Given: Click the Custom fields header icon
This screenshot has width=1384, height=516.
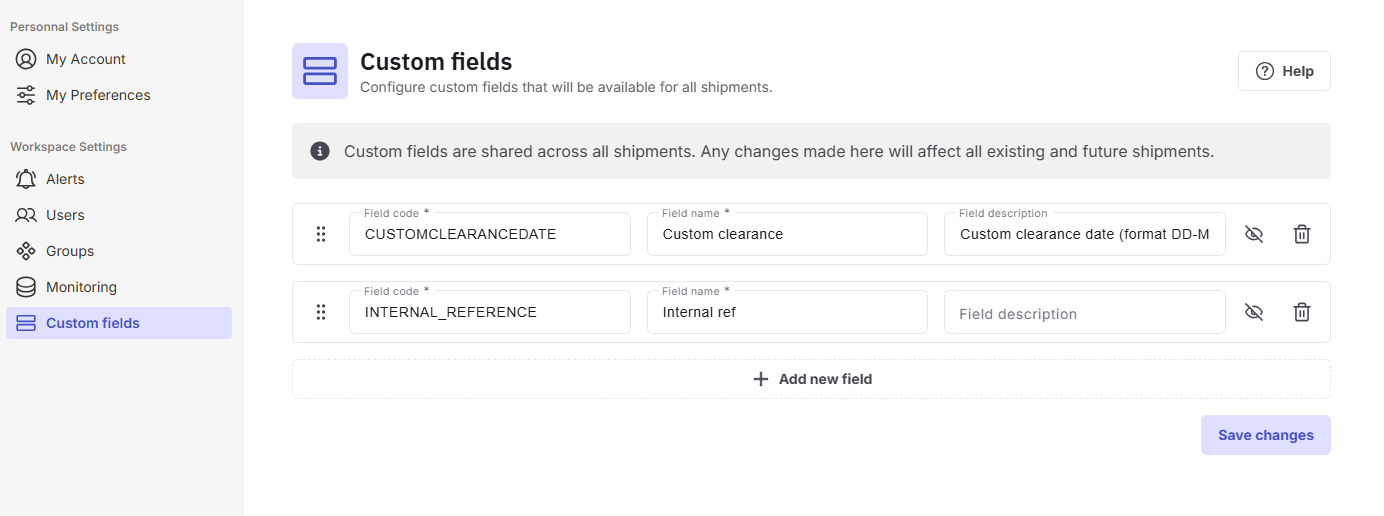Looking at the screenshot, I should click(x=320, y=71).
